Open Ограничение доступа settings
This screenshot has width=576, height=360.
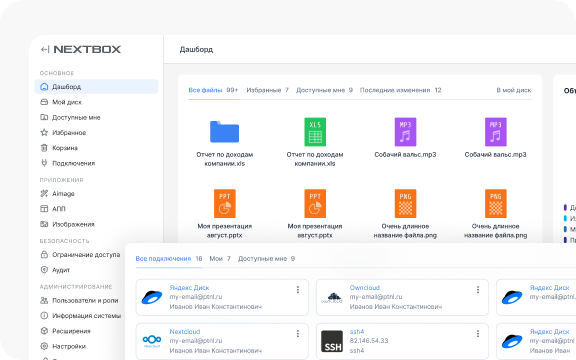[x=80, y=255]
